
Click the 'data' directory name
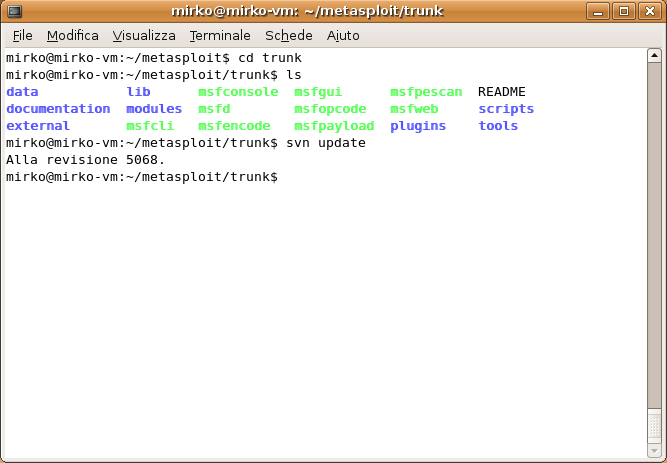click(x=23, y=92)
